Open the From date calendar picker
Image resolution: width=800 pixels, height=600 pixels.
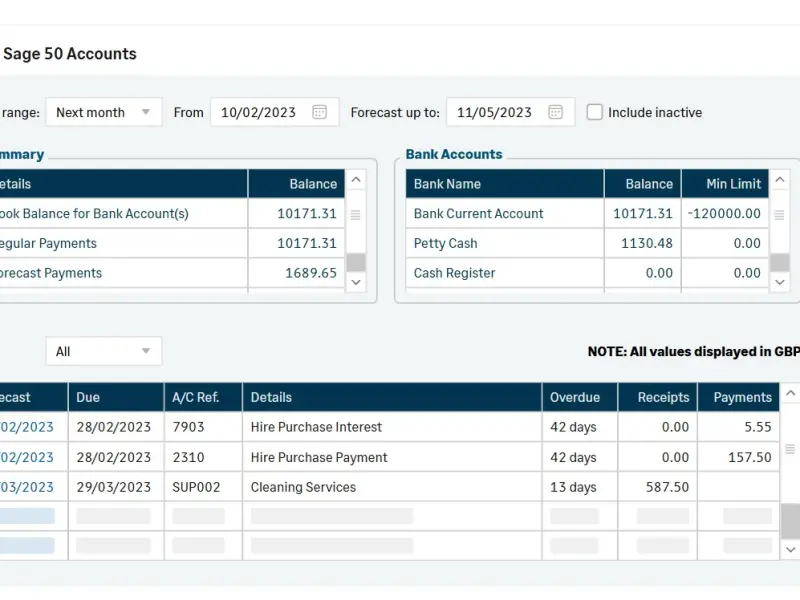[x=320, y=112]
